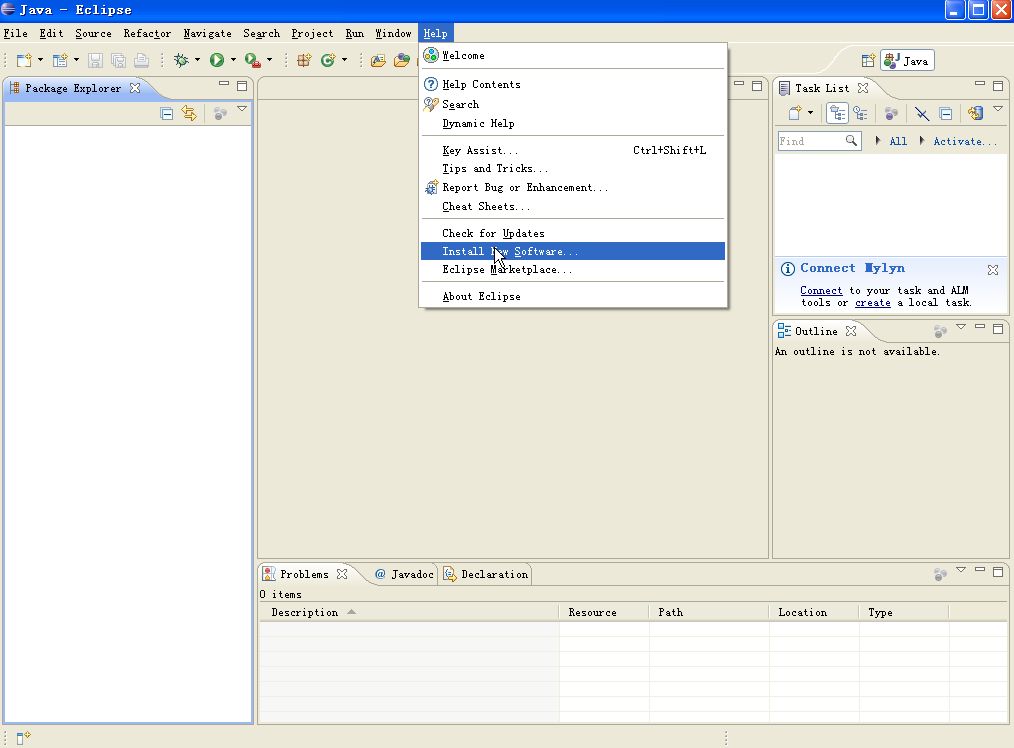Open the dropdown arrow next to New Java Class

pos(344,60)
